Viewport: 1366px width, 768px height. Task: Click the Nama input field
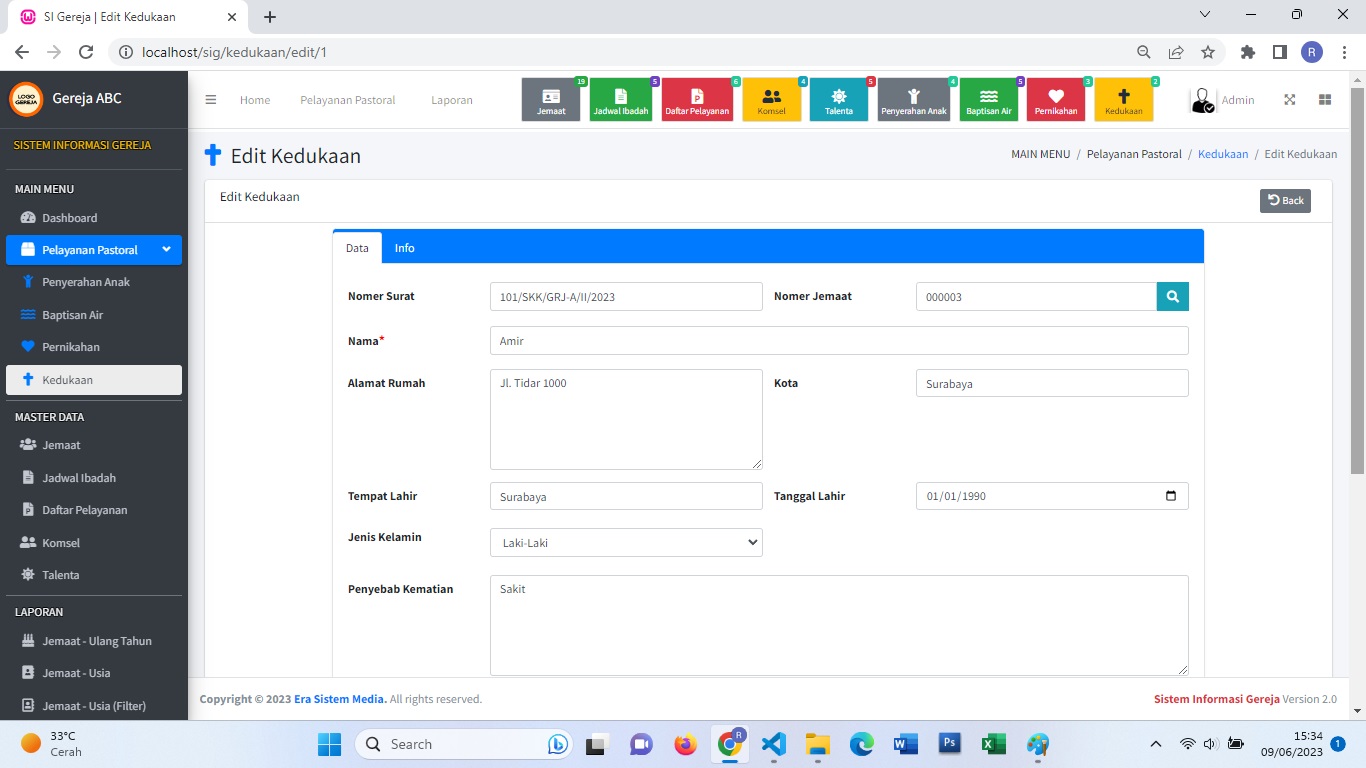pyautogui.click(x=838, y=341)
